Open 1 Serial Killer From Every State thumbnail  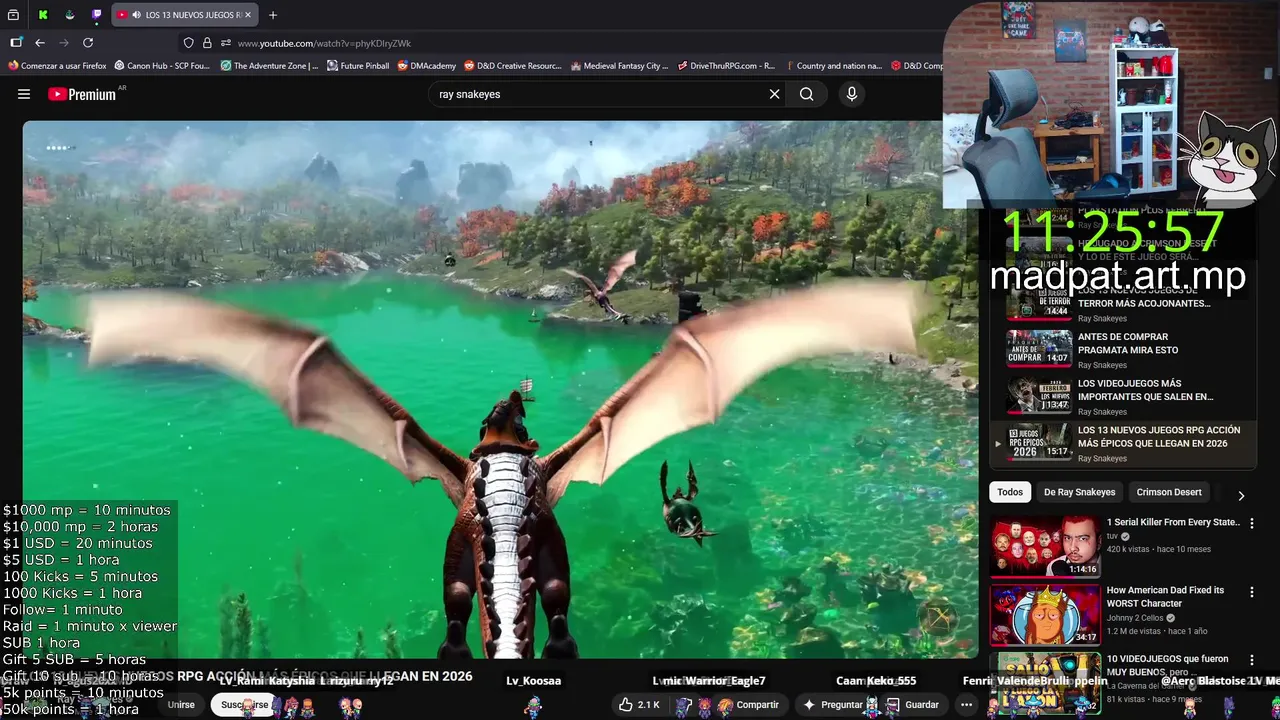click(x=1045, y=546)
